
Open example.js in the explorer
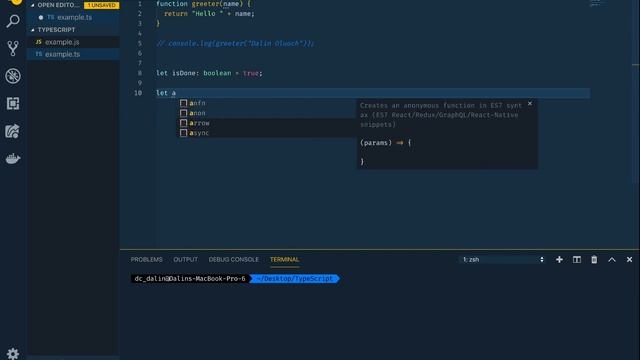[x=73, y=42]
